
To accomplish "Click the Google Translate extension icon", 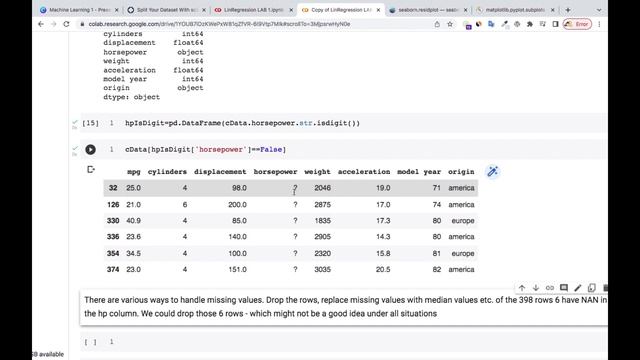I will pyautogui.click(x=491, y=24).
